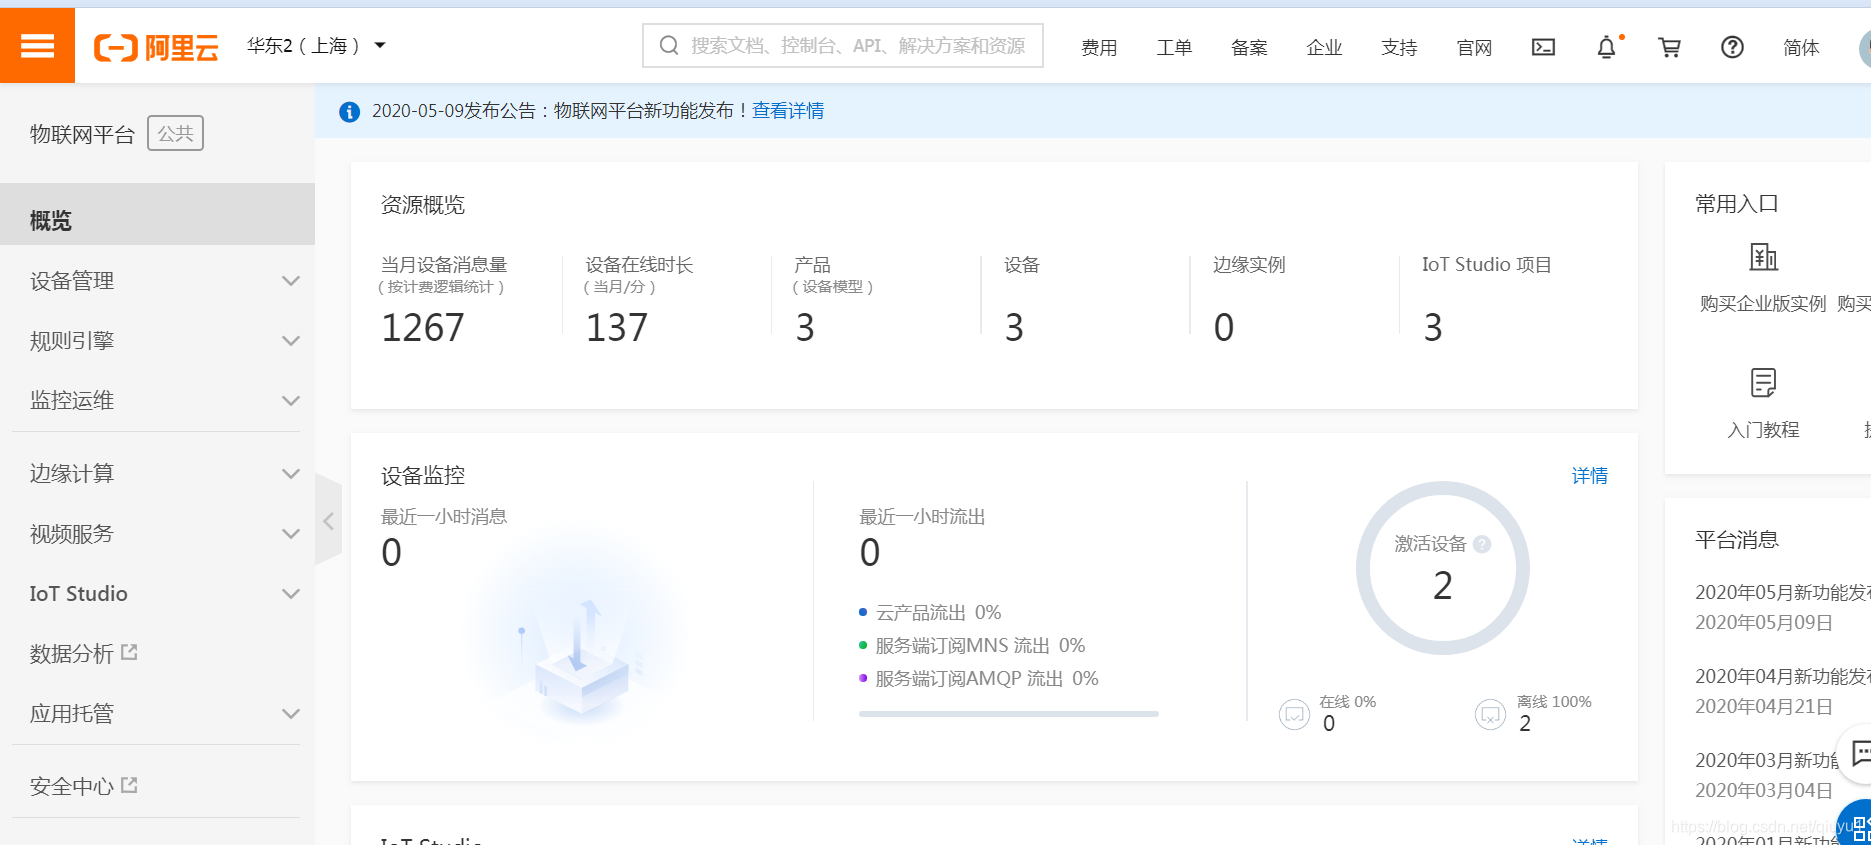Viewport: 1871px width, 845px height.
Task: Open 数据分析 in the sidebar
Action: coord(72,654)
